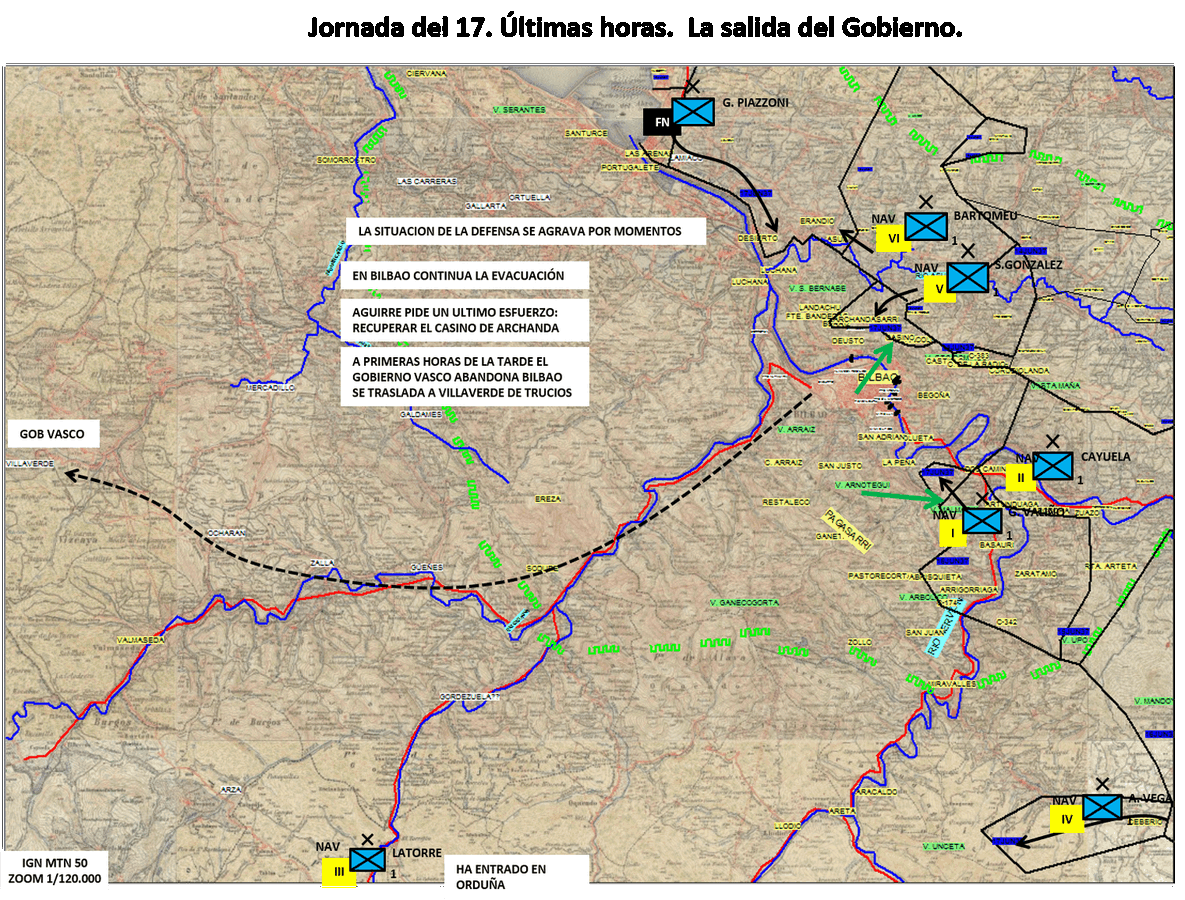The image size is (1185, 900).
Task: Click the yellow IV brigade box
Action: [x=1067, y=818]
